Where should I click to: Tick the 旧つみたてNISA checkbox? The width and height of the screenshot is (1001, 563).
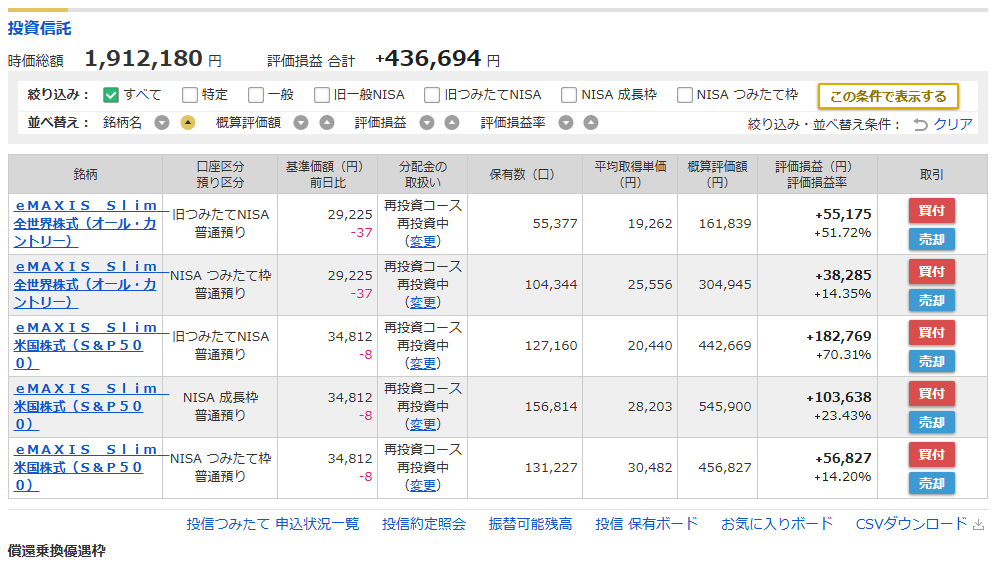[x=432, y=95]
